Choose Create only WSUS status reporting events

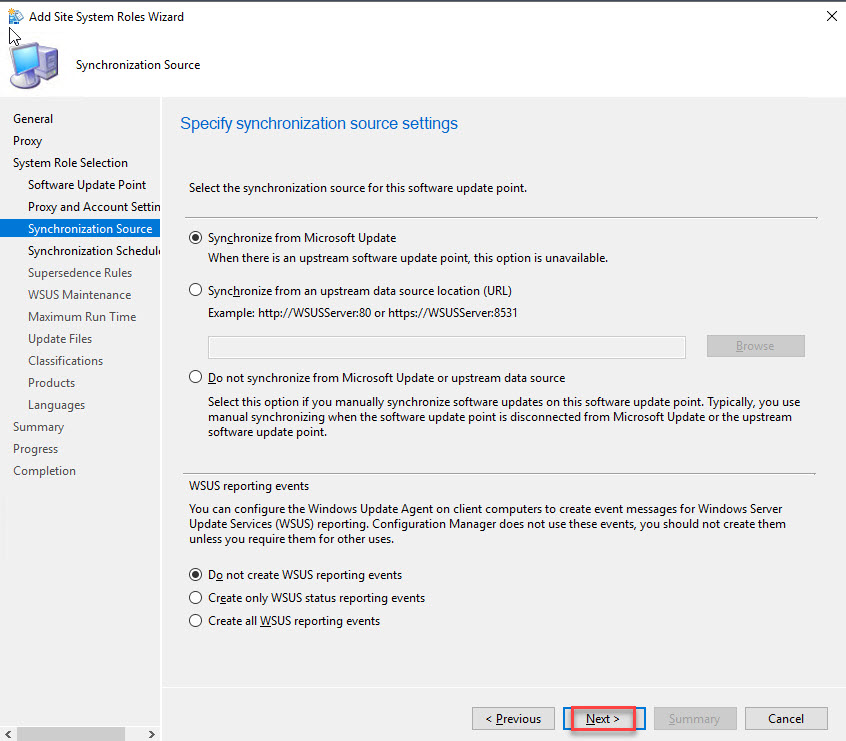195,598
